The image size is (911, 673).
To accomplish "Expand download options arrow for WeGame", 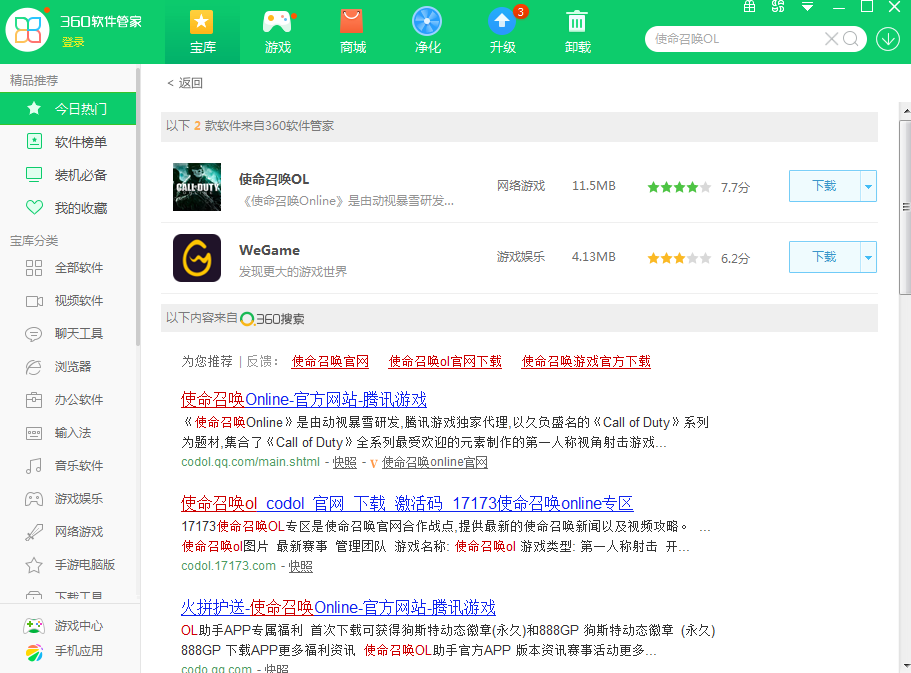I will tap(868, 257).
